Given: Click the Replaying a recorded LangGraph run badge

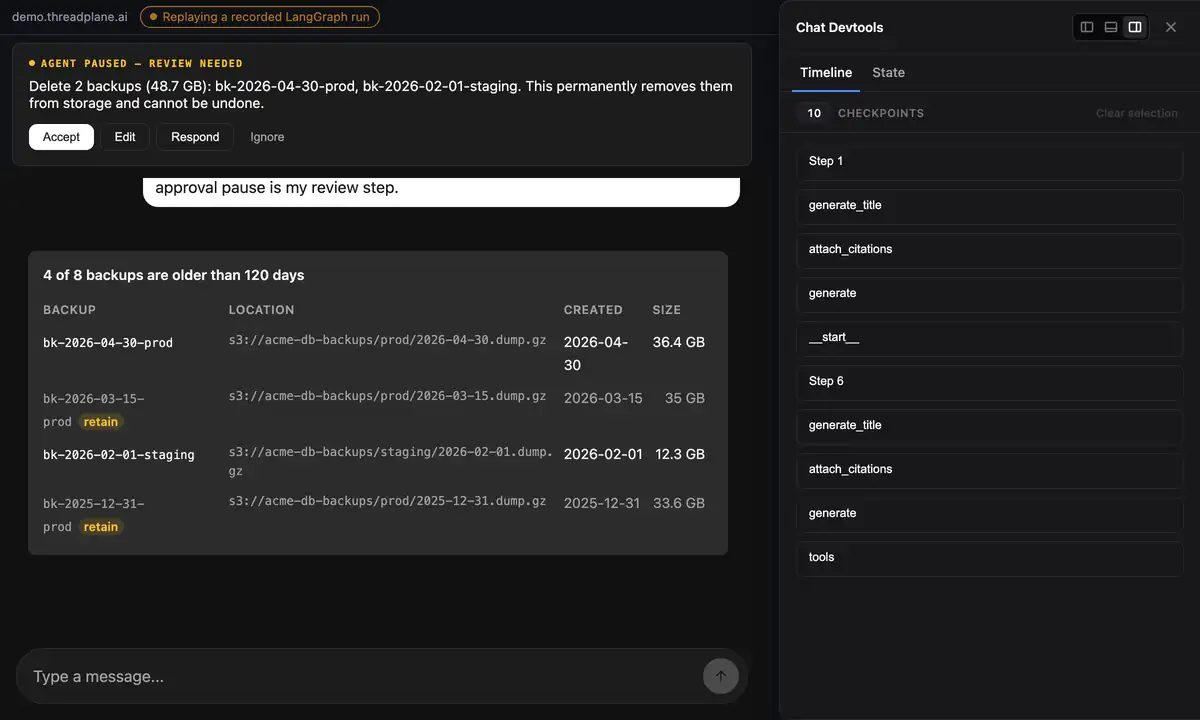Looking at the screenshot, I should [260, 17].
